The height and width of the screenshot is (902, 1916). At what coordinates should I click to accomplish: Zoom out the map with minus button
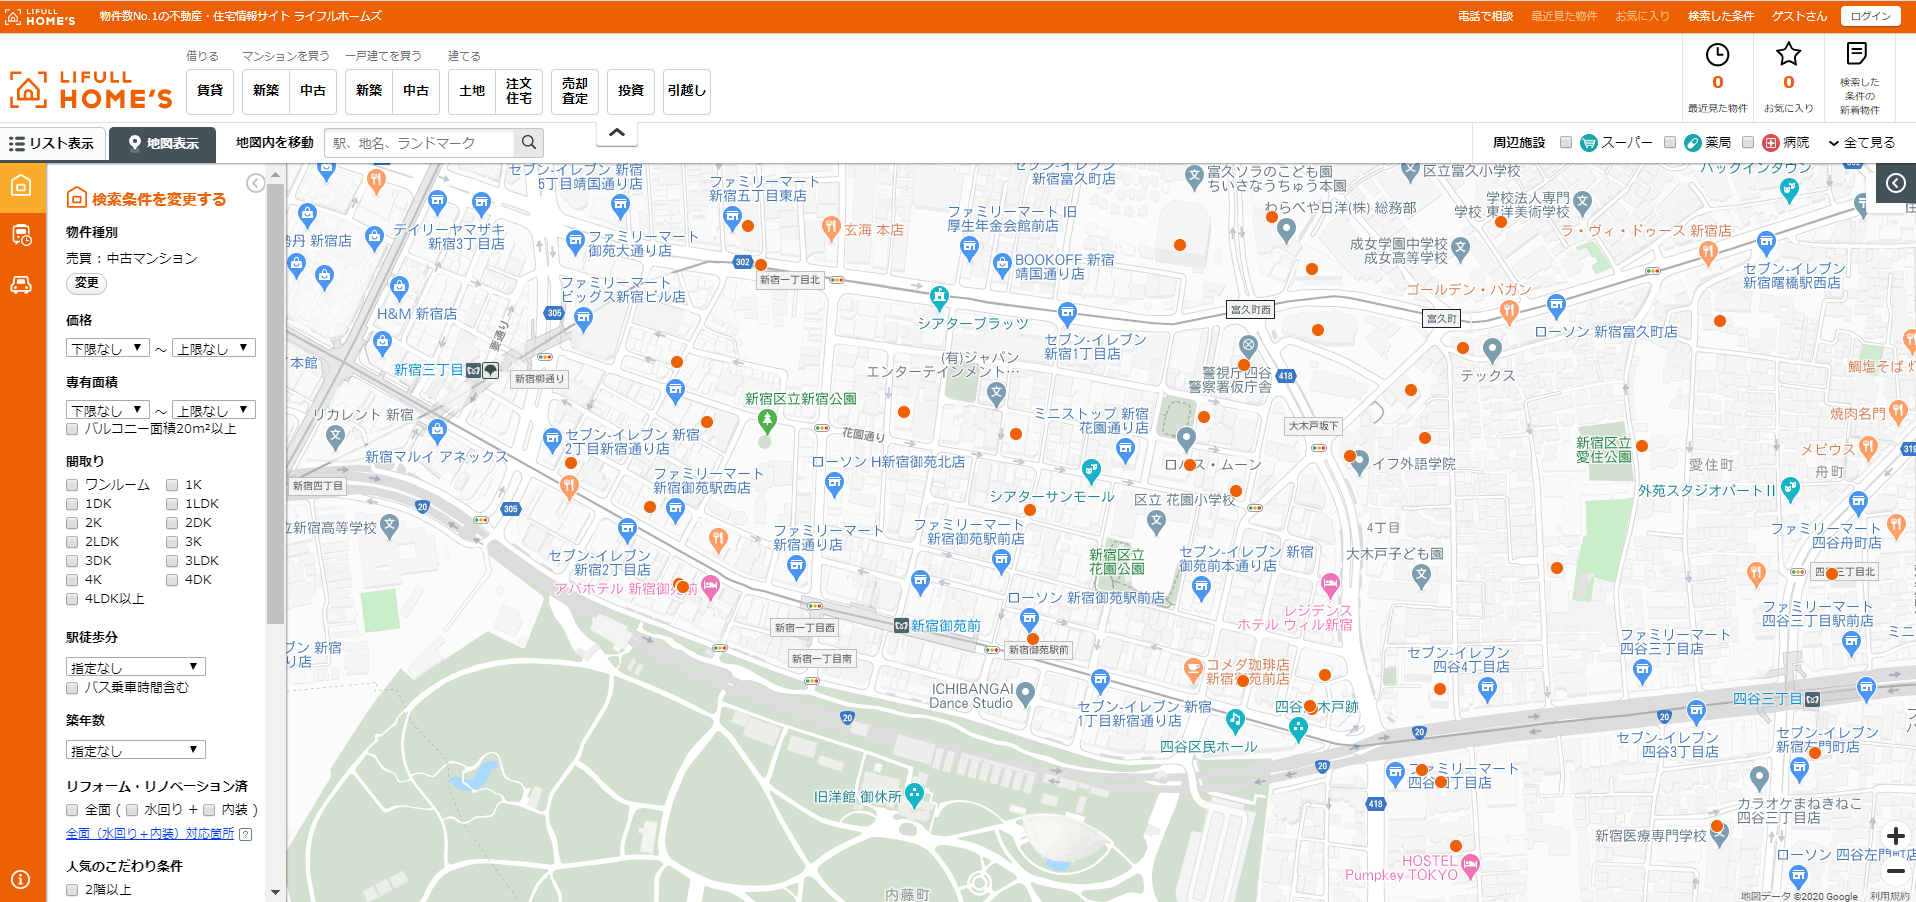[1895, 872]
